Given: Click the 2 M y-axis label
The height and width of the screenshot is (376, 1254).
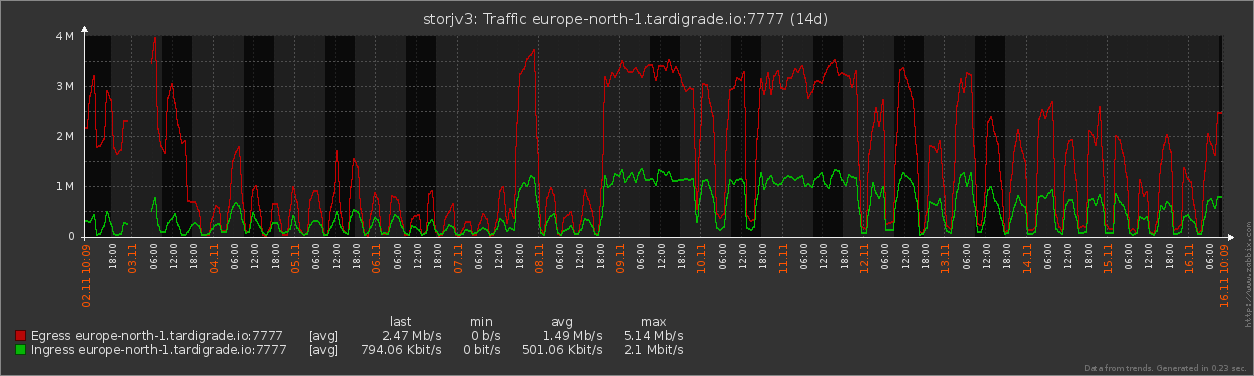Looking at the screenshot, I should pyautogui.click(x=65, y=137).
